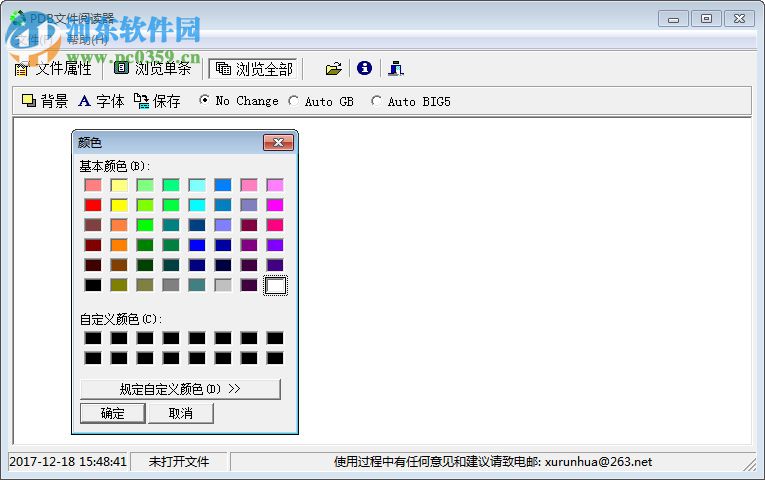This screenshot has height=480, width=765.
Task: Pick the medium gray basic color swatch
Action: click(171, 285)
